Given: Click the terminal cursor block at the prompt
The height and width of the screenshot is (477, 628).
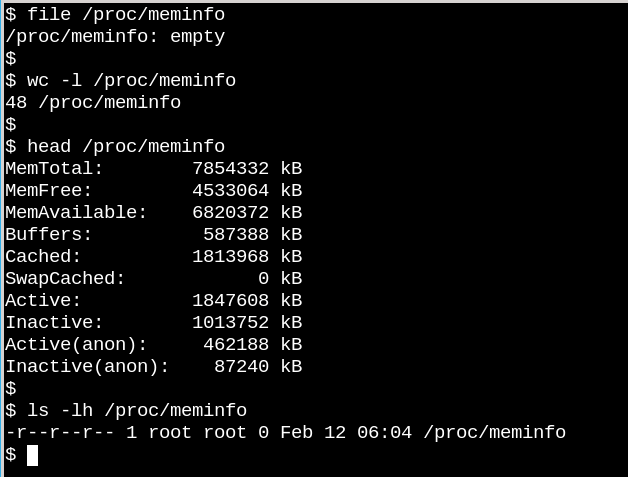Looking at the screenshot, I should click(32, 455).
